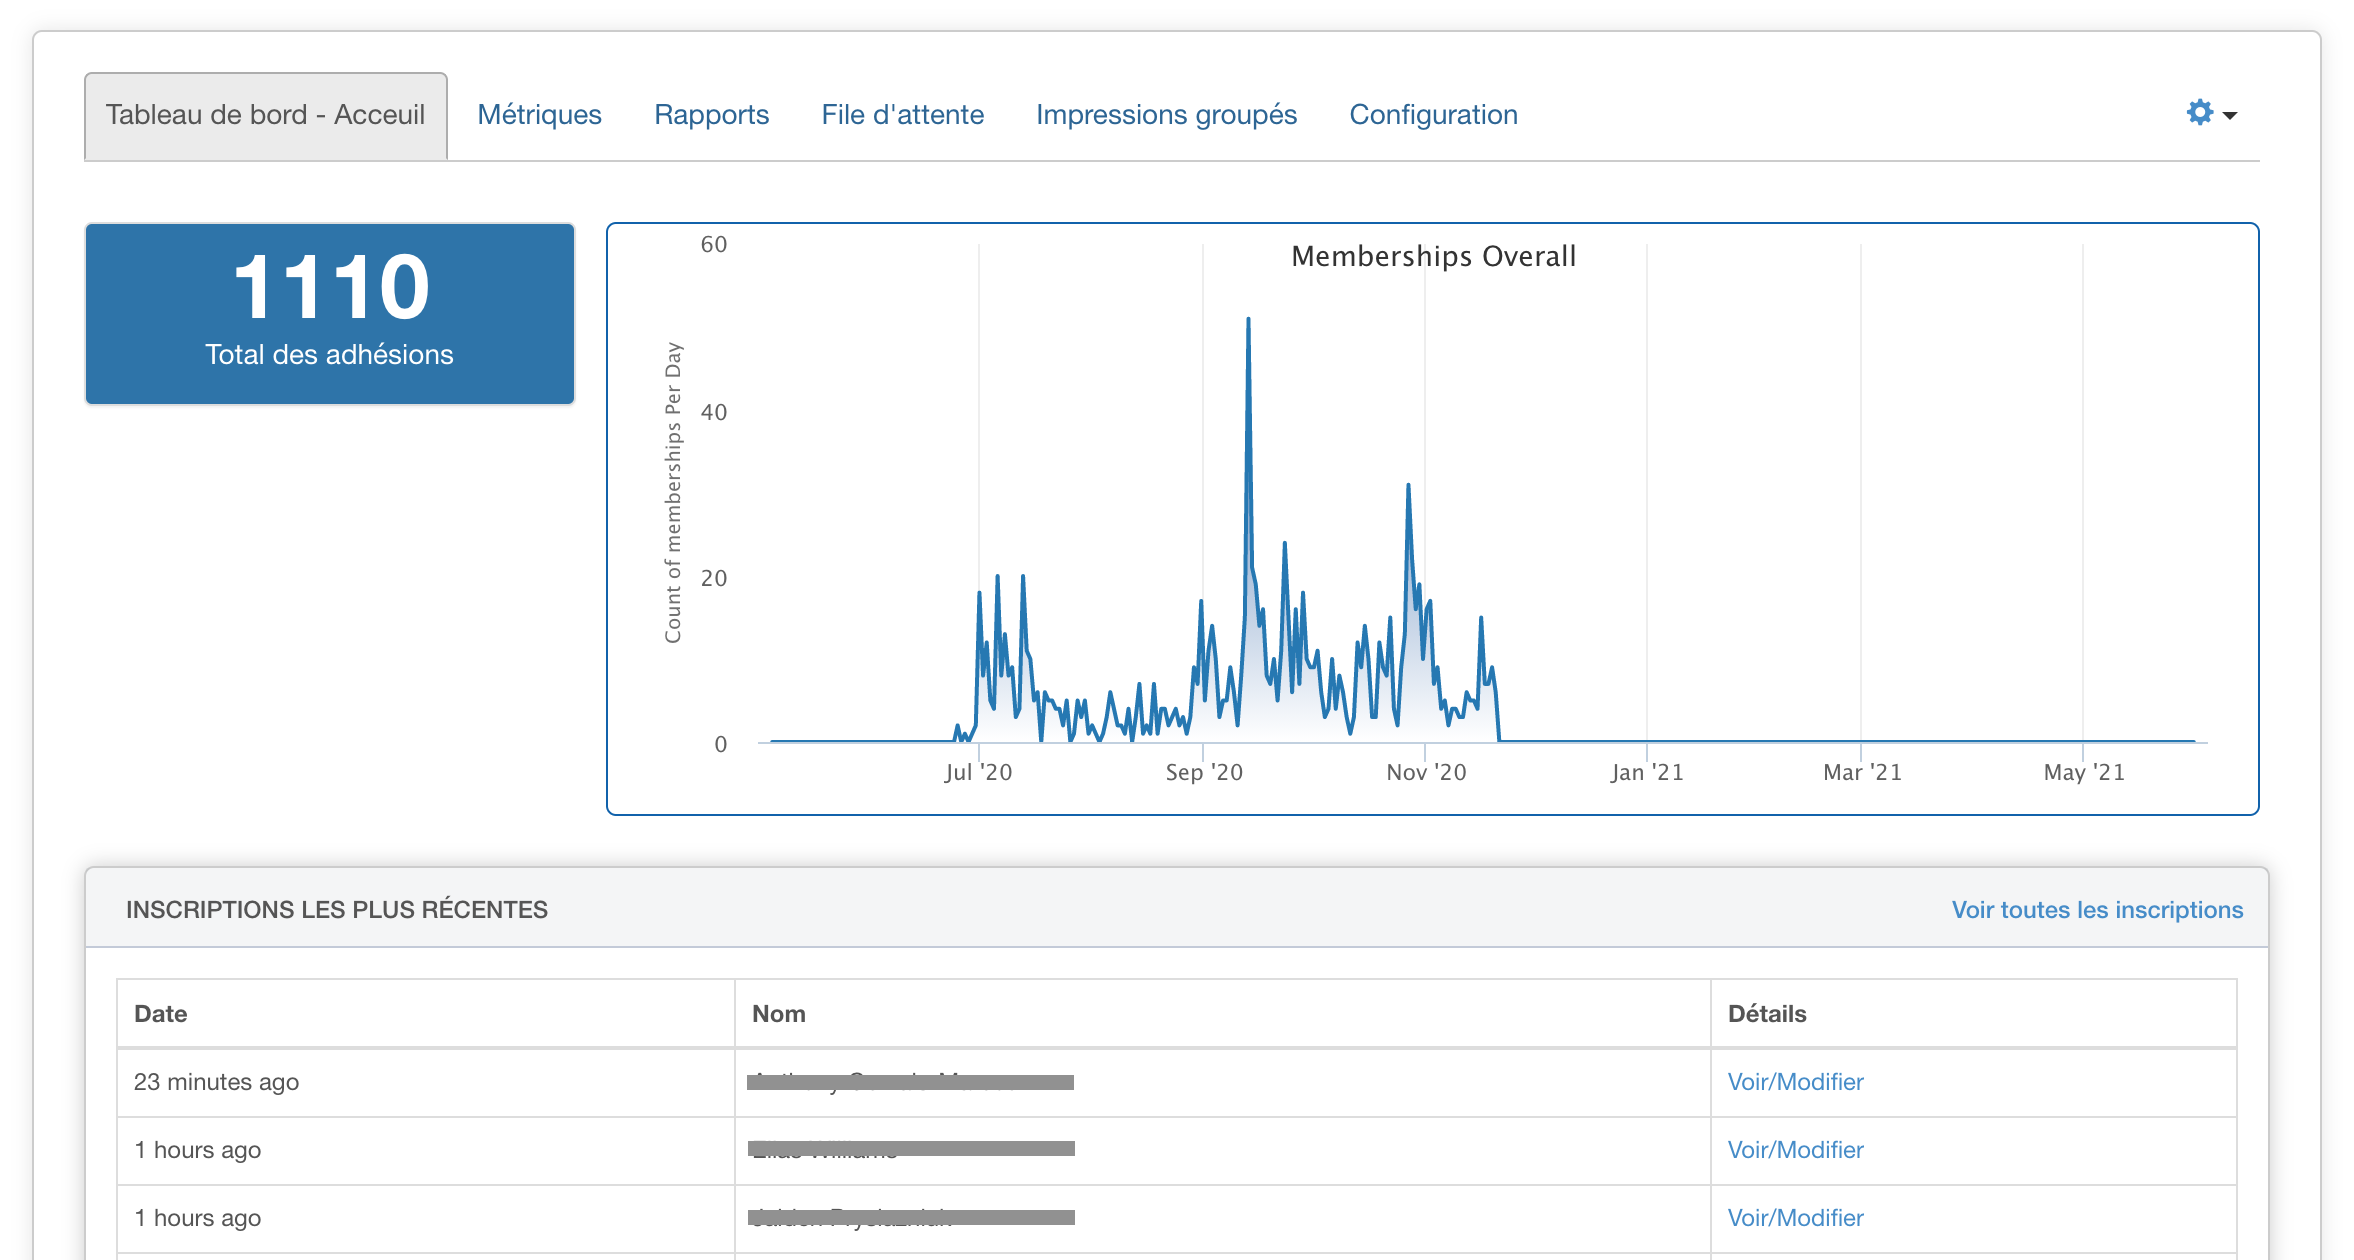2354x1260 pixels.
Task: Click the highest peak in the memberships chart
Action: pos(1248,322)
